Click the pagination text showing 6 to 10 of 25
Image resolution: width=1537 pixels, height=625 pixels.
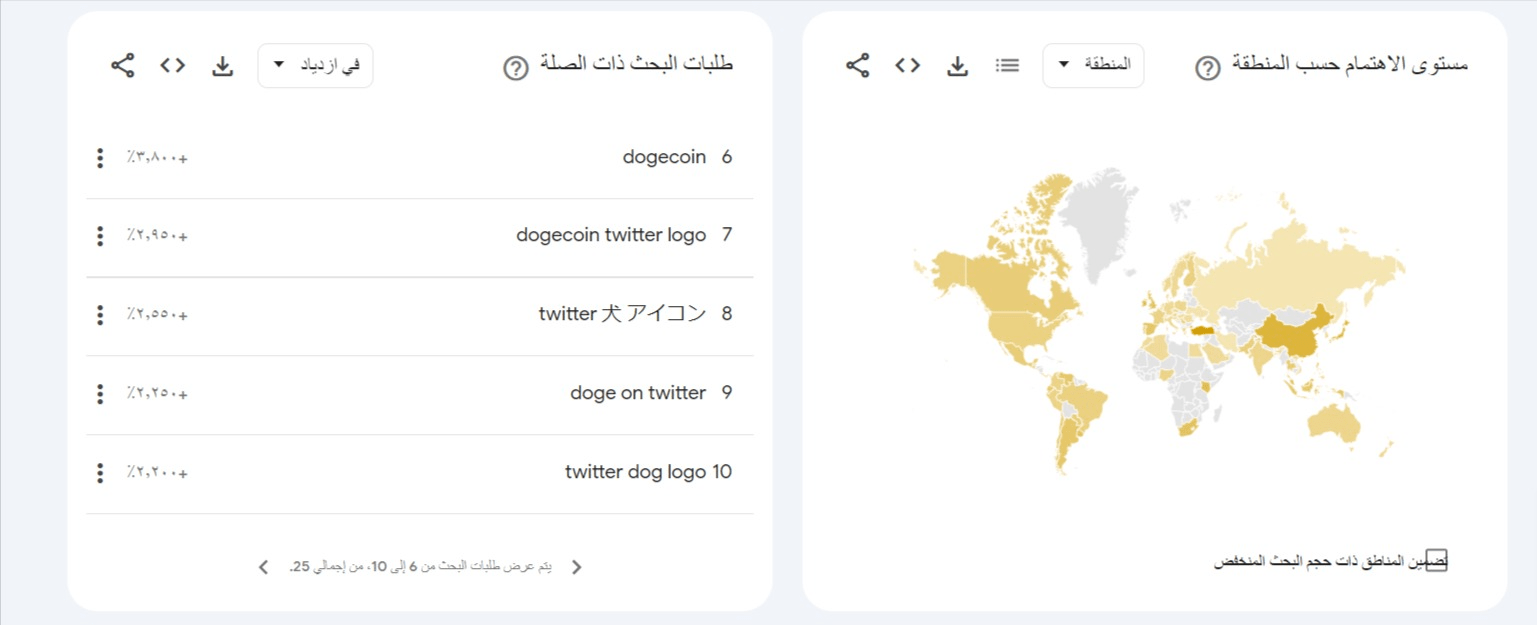(x=420, y=567)
